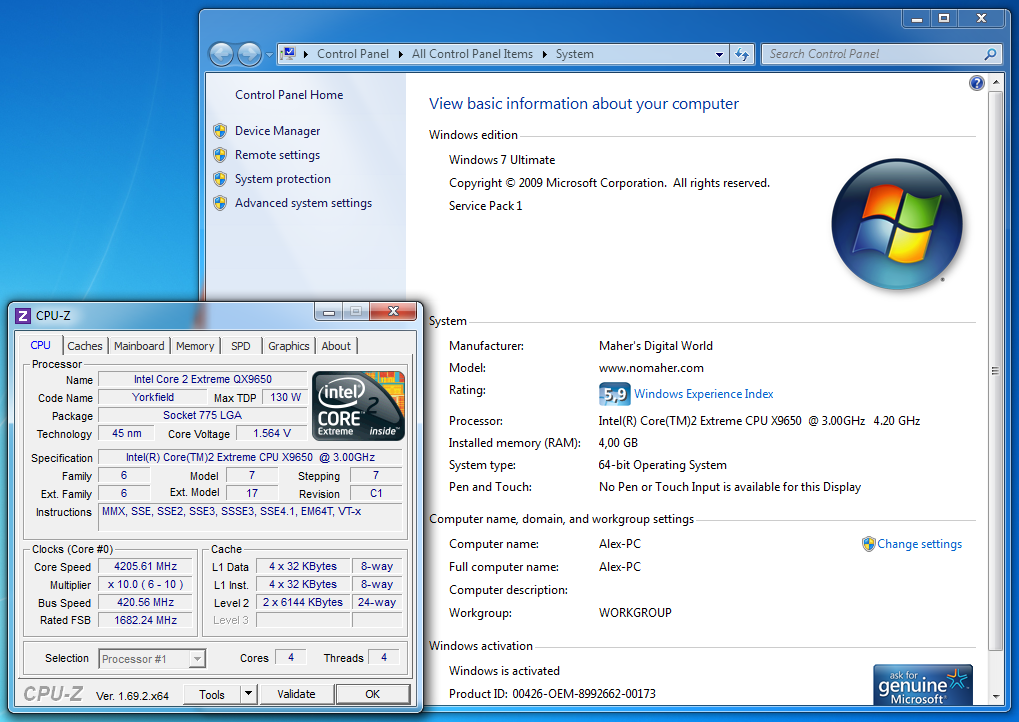This screenshot has height=722, width=1019.
Task: Click the CPU-Z title bar icon
Action: click(23, 316)
